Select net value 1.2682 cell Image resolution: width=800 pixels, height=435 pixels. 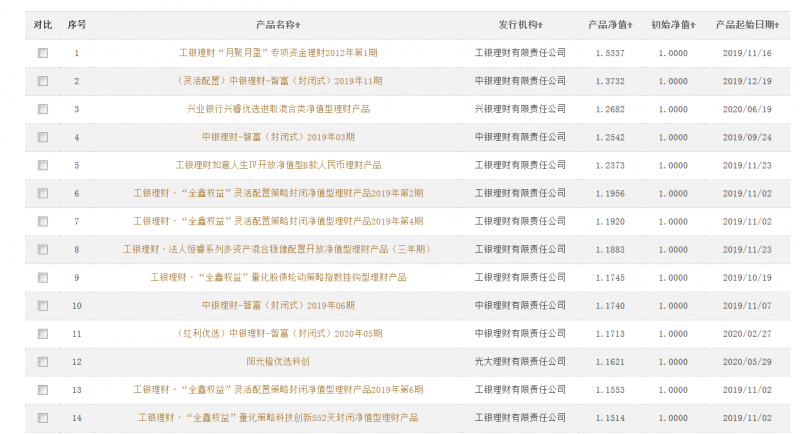pos(610,109)
